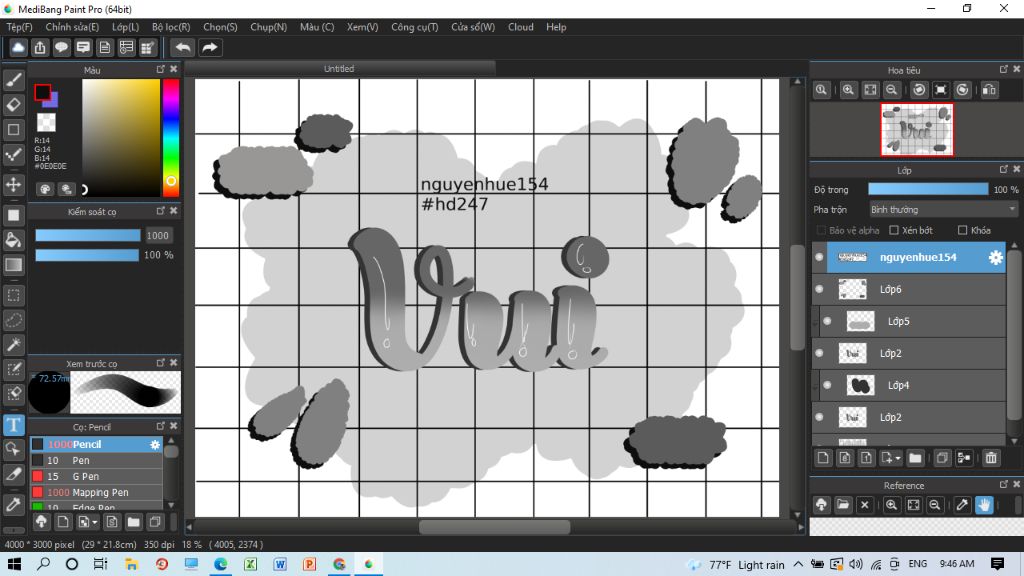Zoom in on the Navigator panel
Image resolution: width=1024 pixels, height=576 pixels.
click(848, 90)
